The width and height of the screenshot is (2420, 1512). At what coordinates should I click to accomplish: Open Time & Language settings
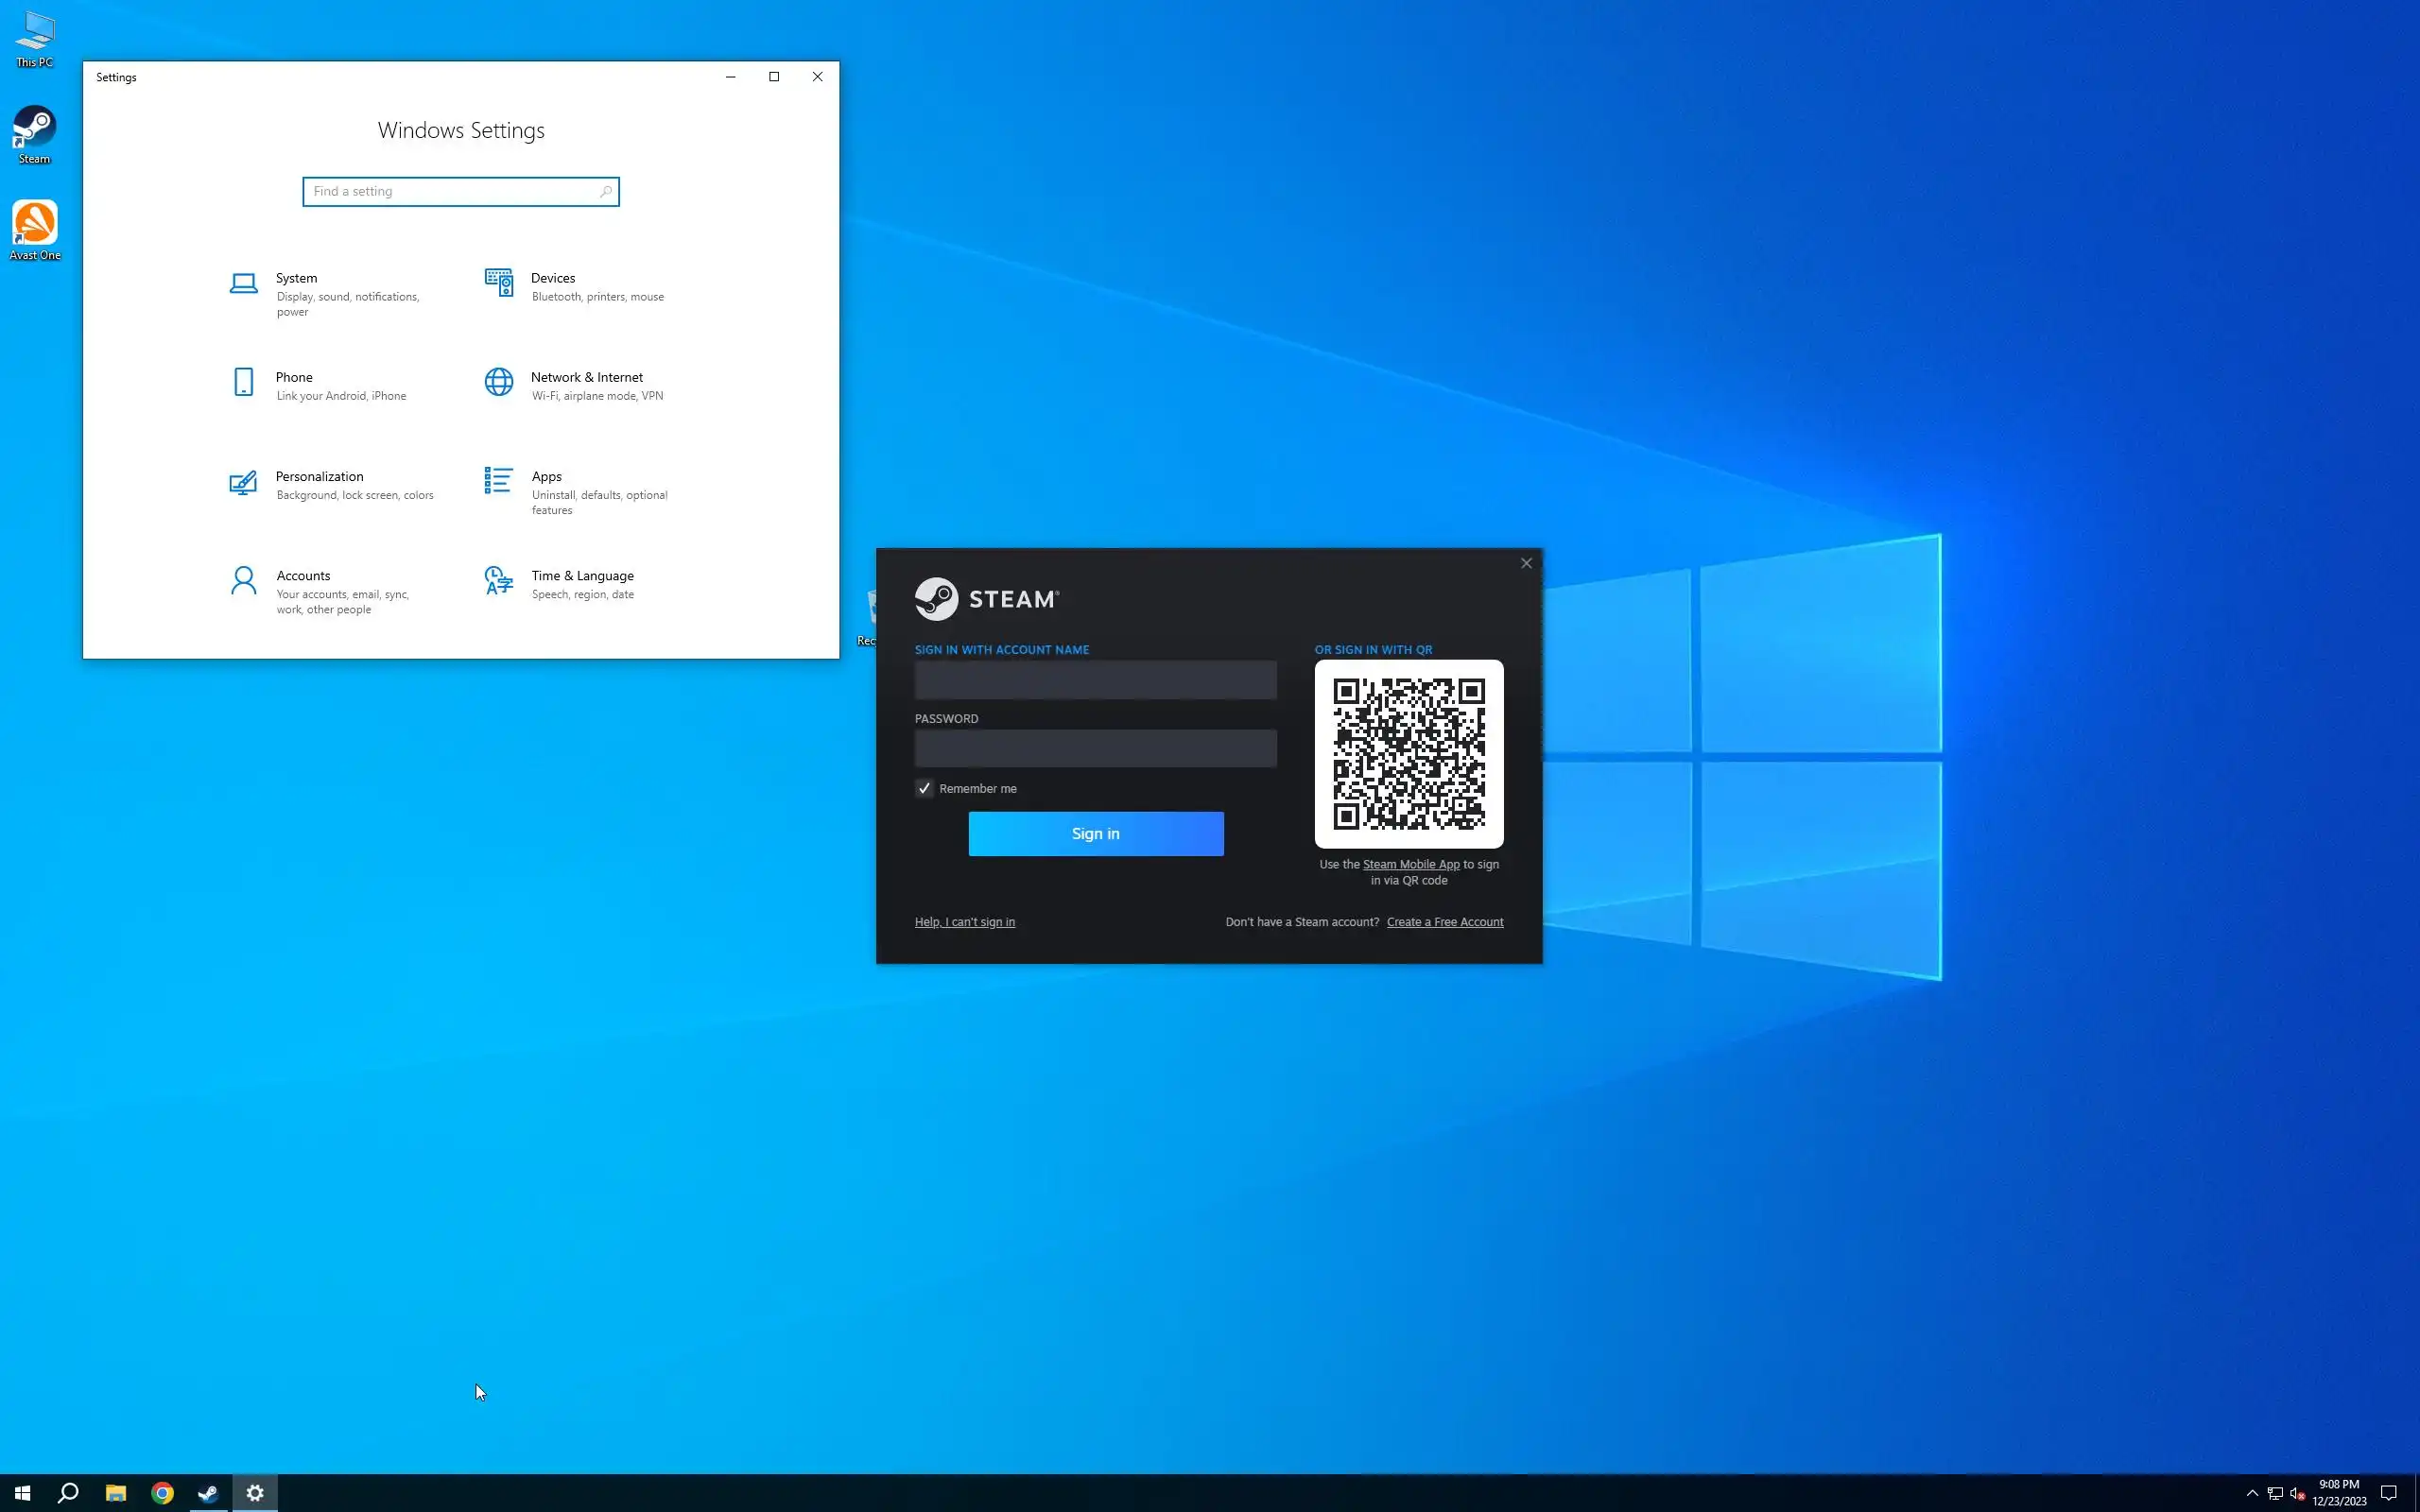pyautogui.click(x=582, y=576)
